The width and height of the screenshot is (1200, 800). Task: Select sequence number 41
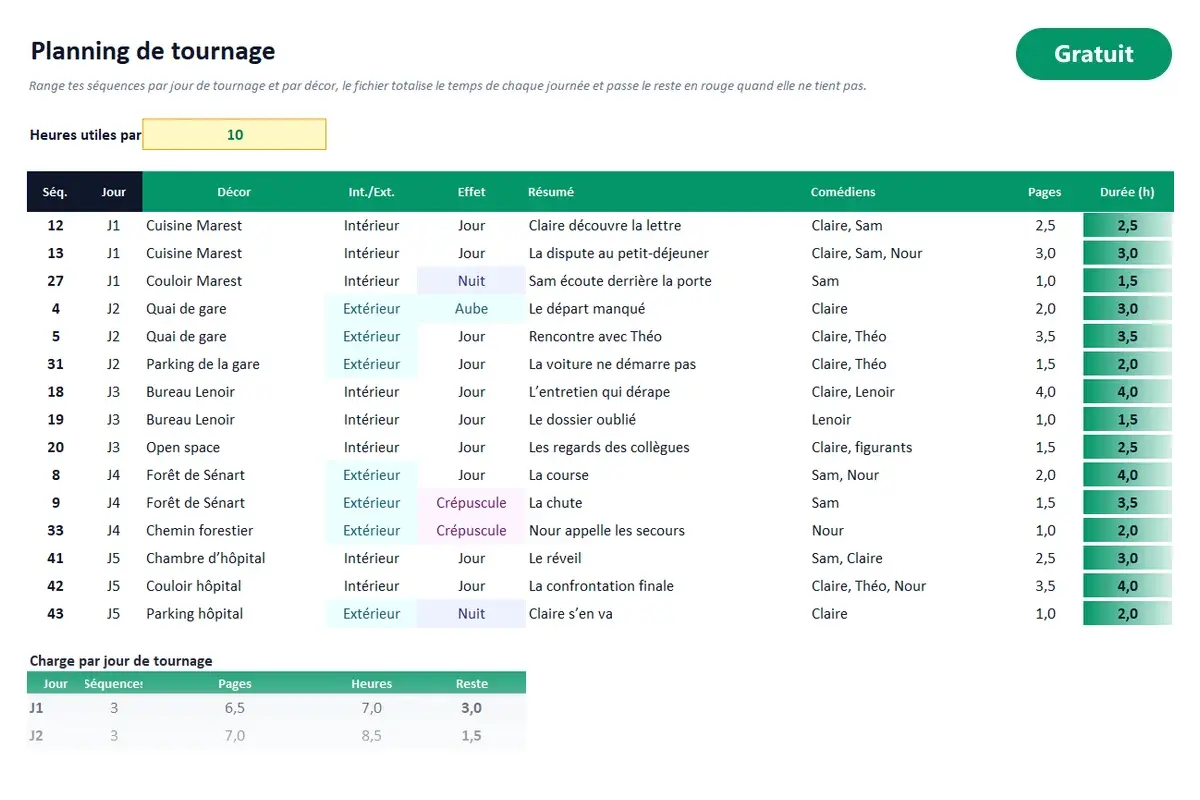(x=55, y=559)
